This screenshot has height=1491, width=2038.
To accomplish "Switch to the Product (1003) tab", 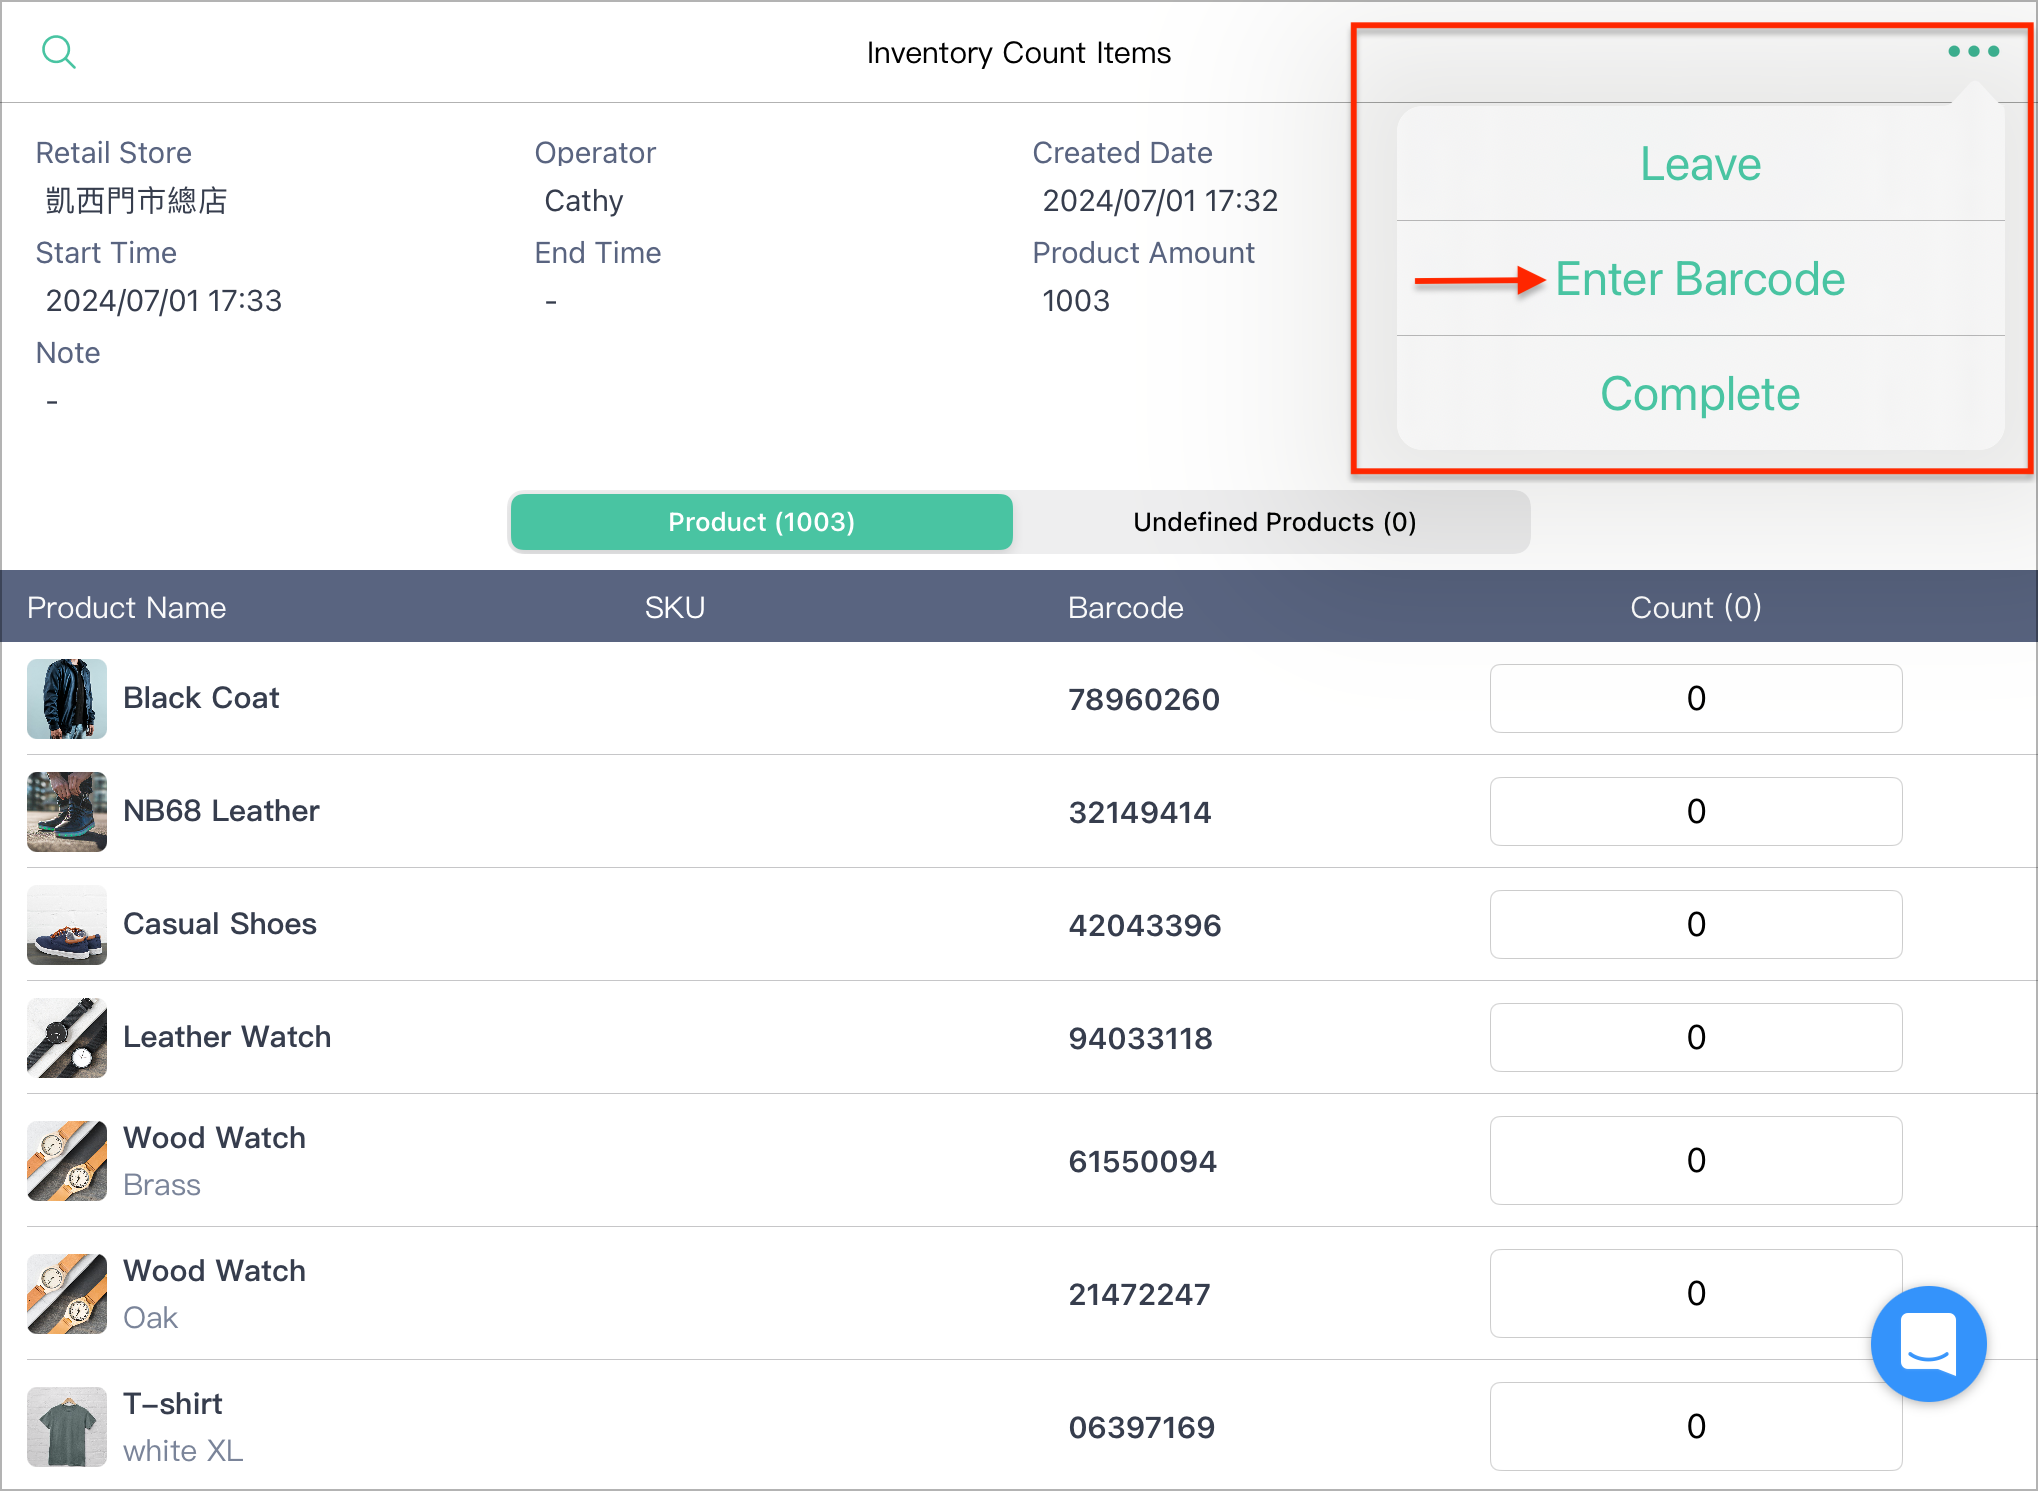I will tap(762, 522).
